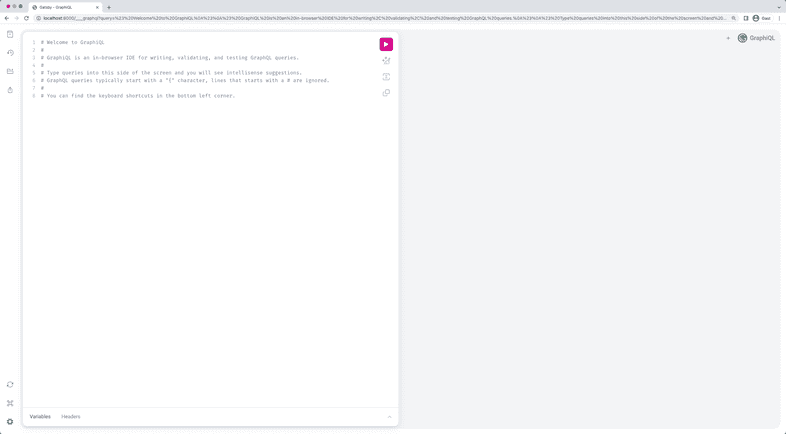The image size is (786, 434).
Task: Run the query with the Execute button
Action: [x=386, y=44]
